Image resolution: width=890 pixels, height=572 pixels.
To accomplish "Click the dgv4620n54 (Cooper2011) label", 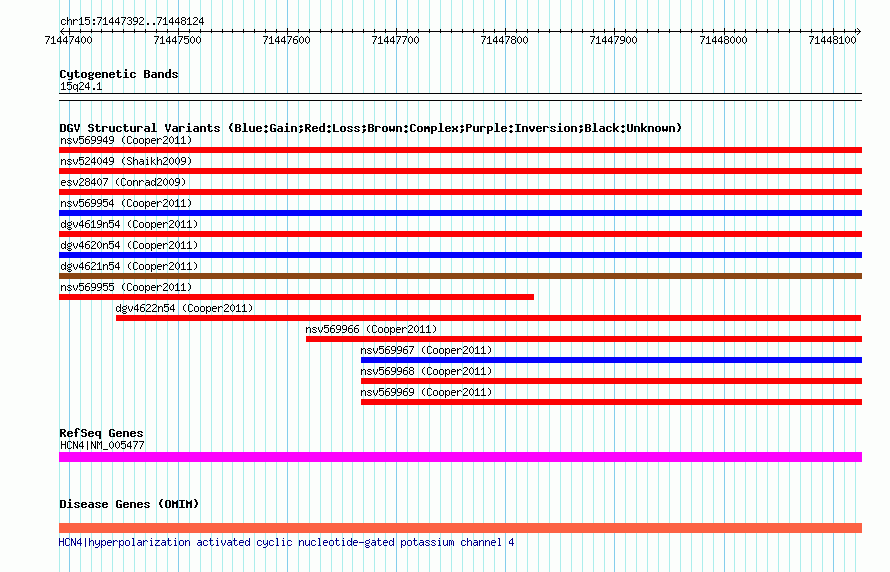I will tap(129, 245).
